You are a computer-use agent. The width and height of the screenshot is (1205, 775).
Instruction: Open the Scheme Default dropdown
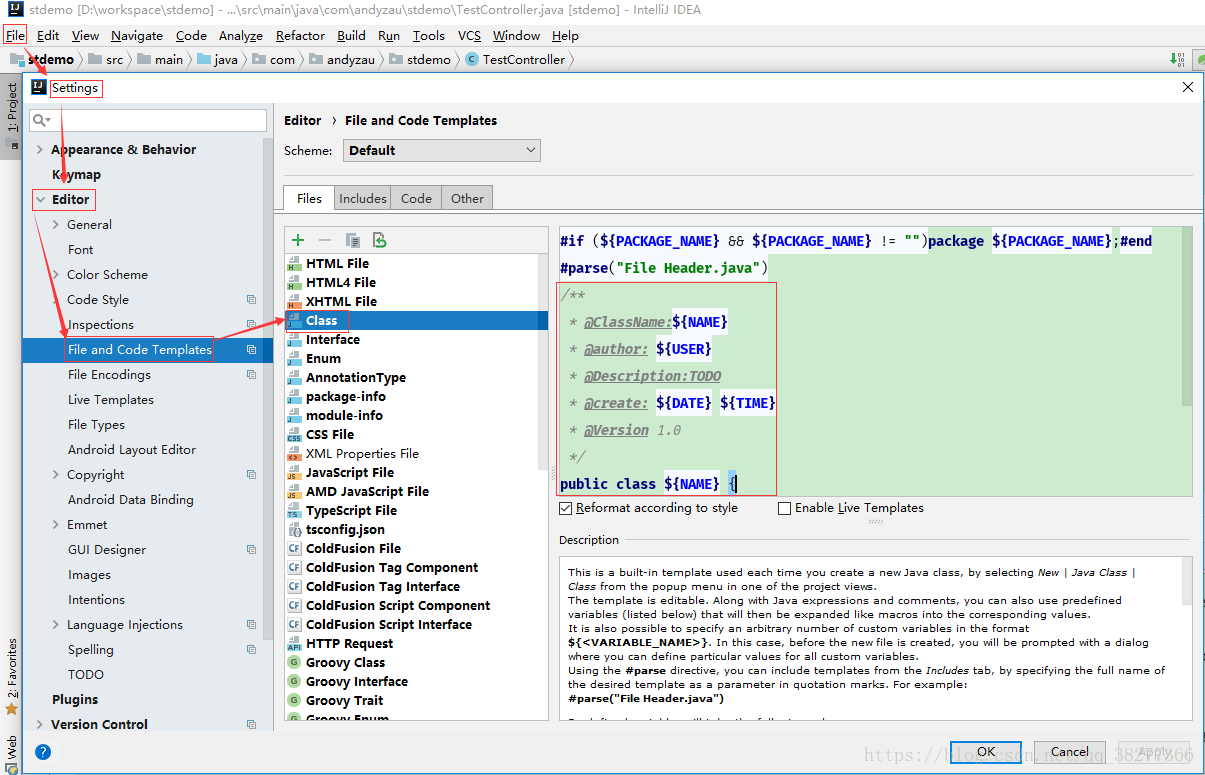click(x=442, y=151)
